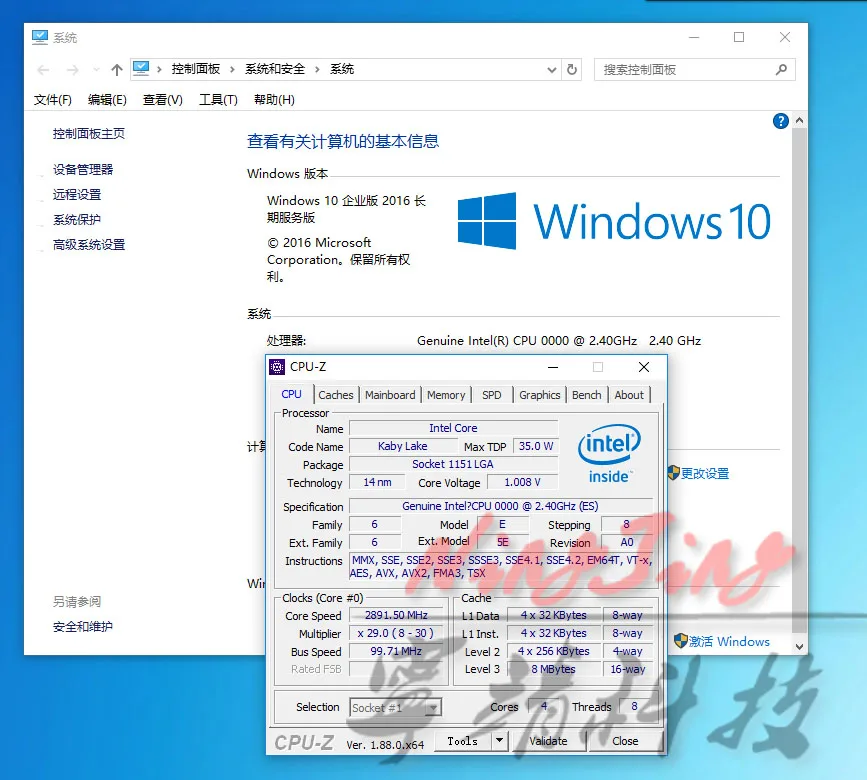Viewport: 867px width, 780px height.
Task: Click the Intel inside logo in CPU-Z
Action: [x=609, y=453]
